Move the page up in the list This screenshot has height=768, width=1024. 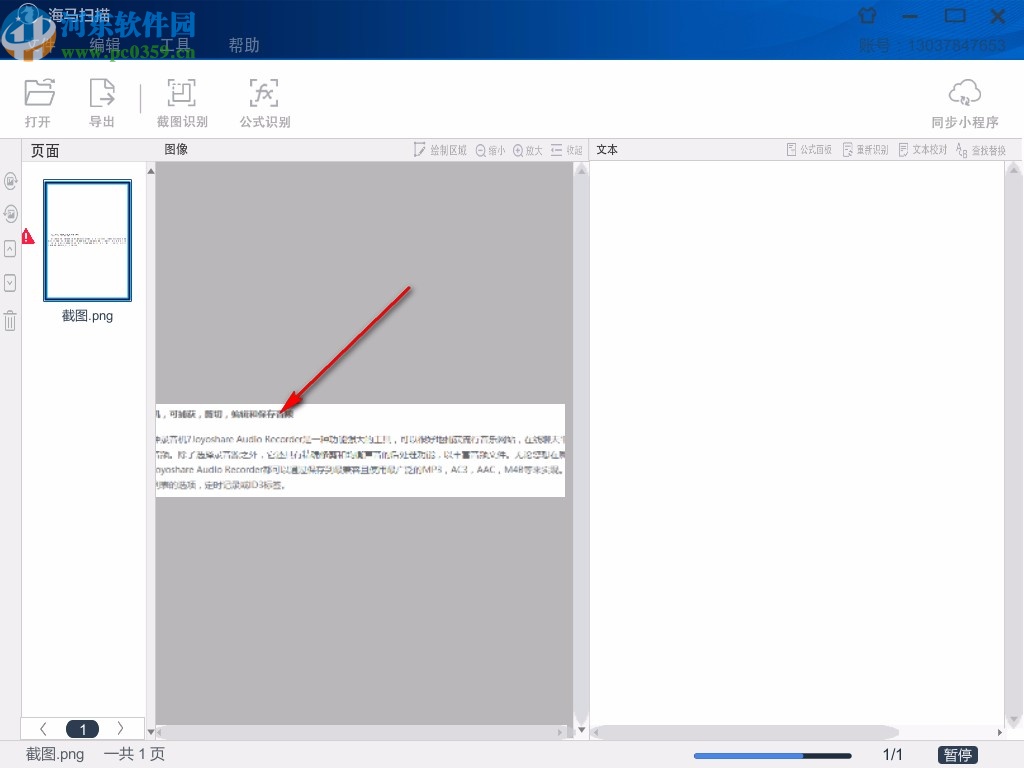10,248
